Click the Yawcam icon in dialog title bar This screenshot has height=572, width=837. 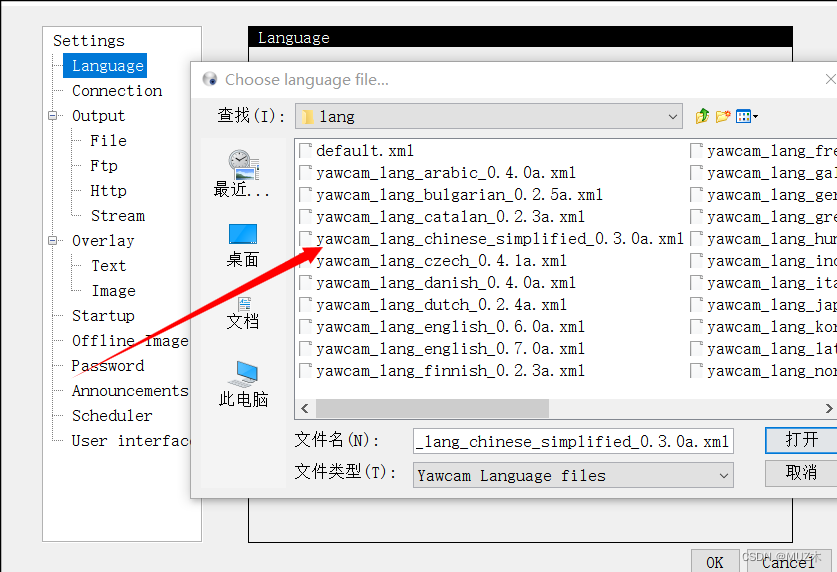point(210,80)
